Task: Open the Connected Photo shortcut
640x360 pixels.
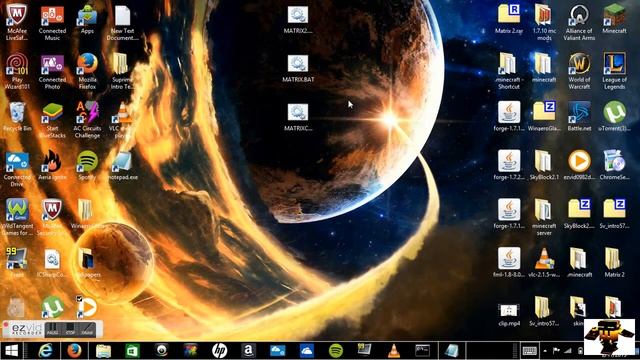Action: tap(52, 71)
